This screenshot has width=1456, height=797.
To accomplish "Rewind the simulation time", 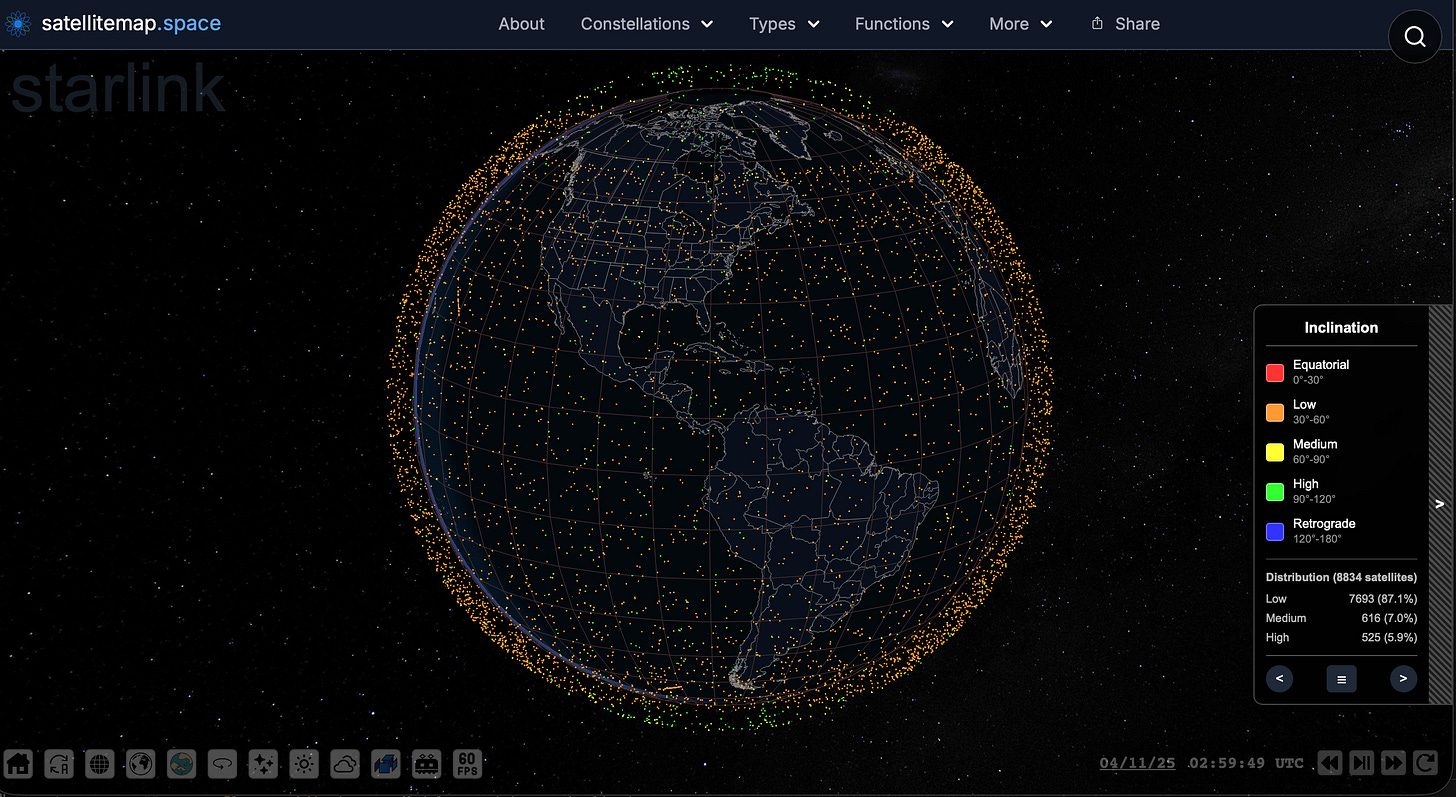I will (1329, 763).
